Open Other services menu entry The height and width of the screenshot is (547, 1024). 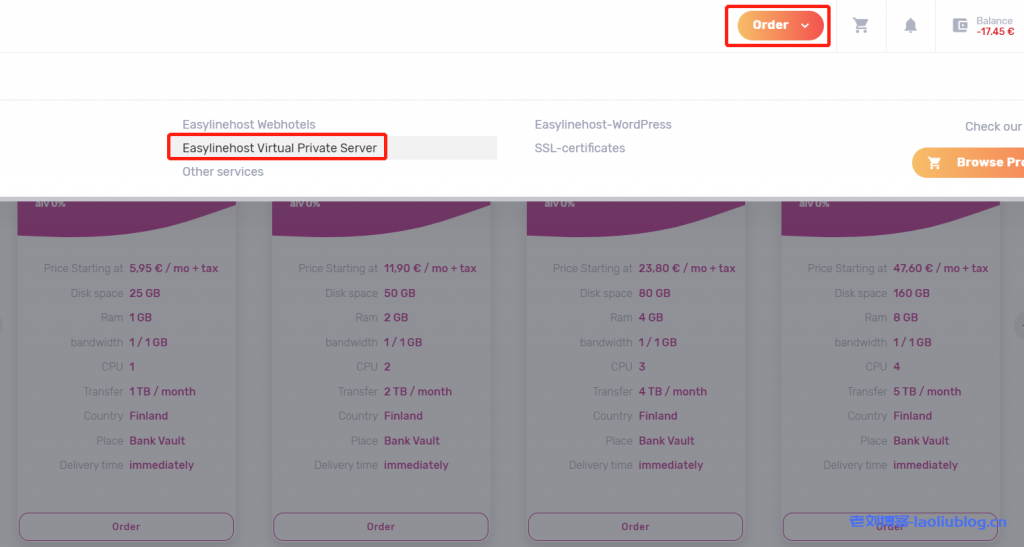tap(223, 172)
